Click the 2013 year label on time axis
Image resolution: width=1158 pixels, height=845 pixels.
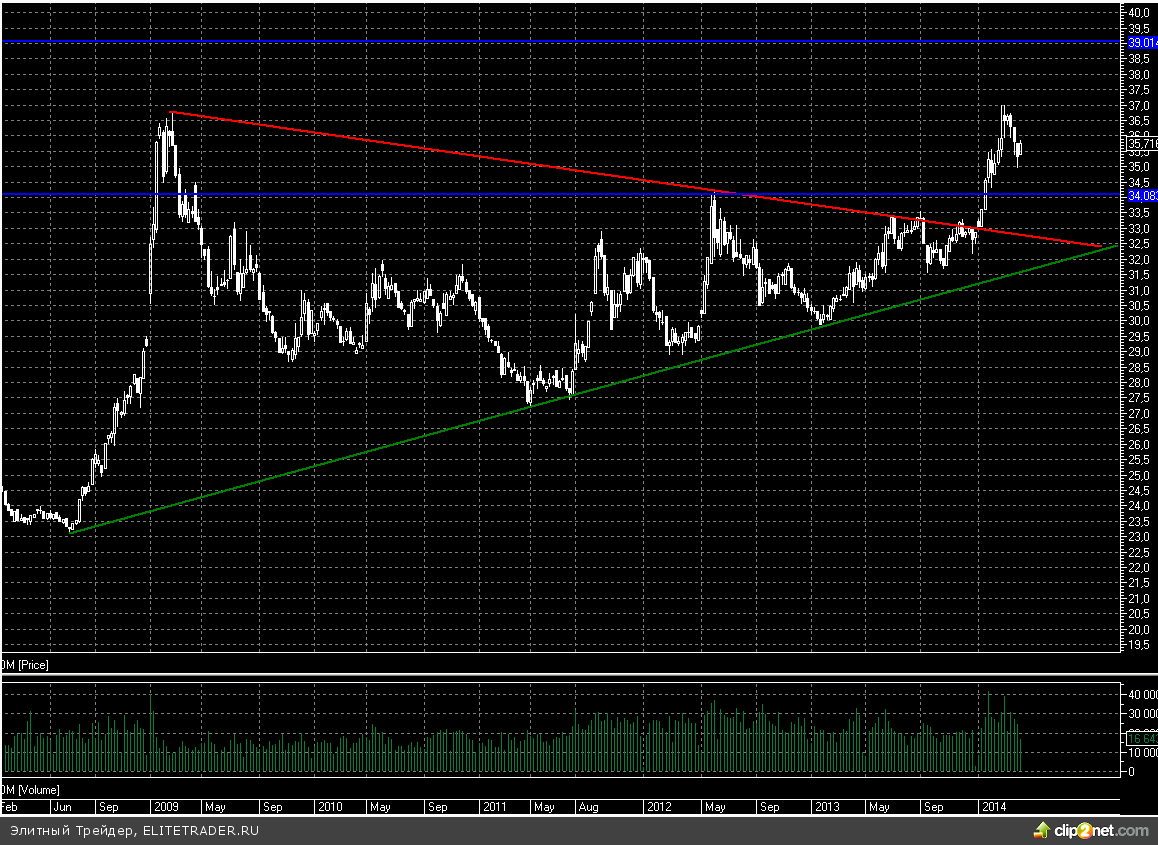coord(827,807)
